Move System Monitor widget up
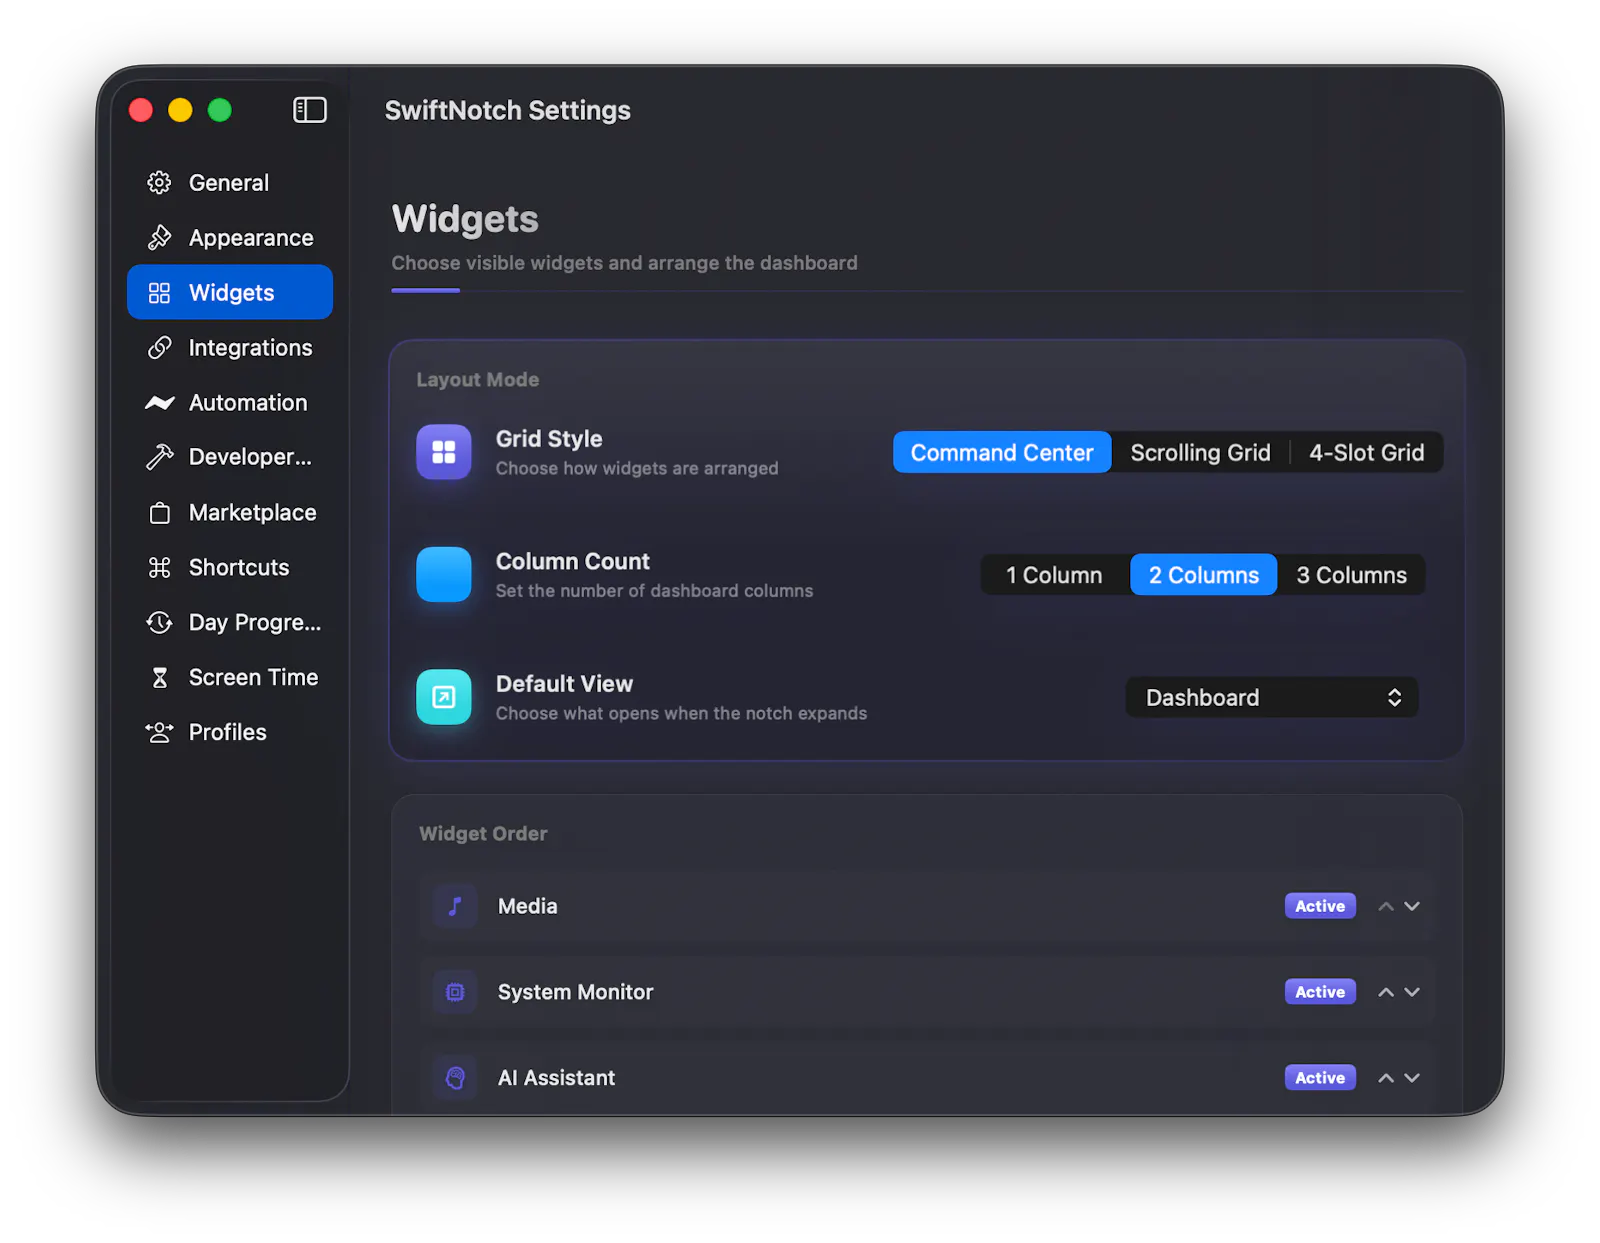1600x1243 pixels. pyautogui.click(x=1386, y=993)
